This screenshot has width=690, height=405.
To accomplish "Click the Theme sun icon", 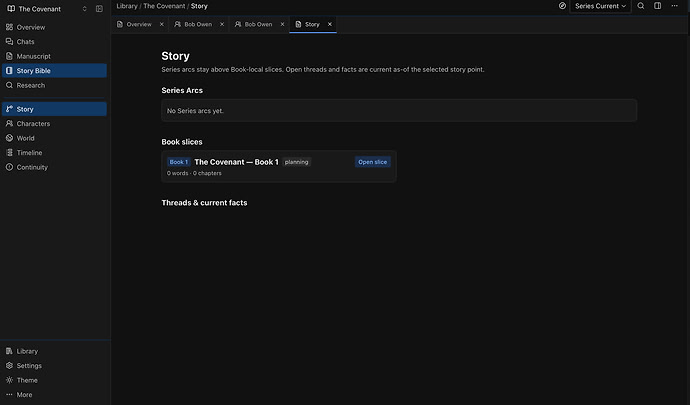I will coord(9,380).
